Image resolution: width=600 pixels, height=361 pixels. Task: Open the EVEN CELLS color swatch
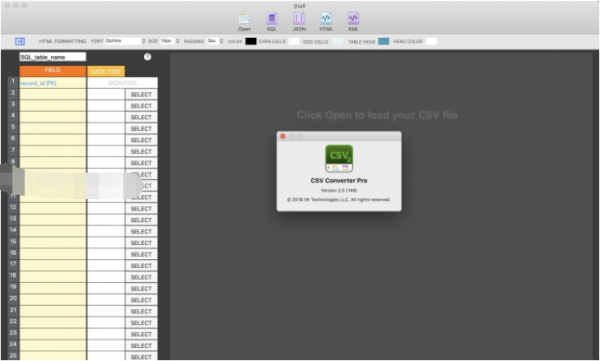[293, 41]
